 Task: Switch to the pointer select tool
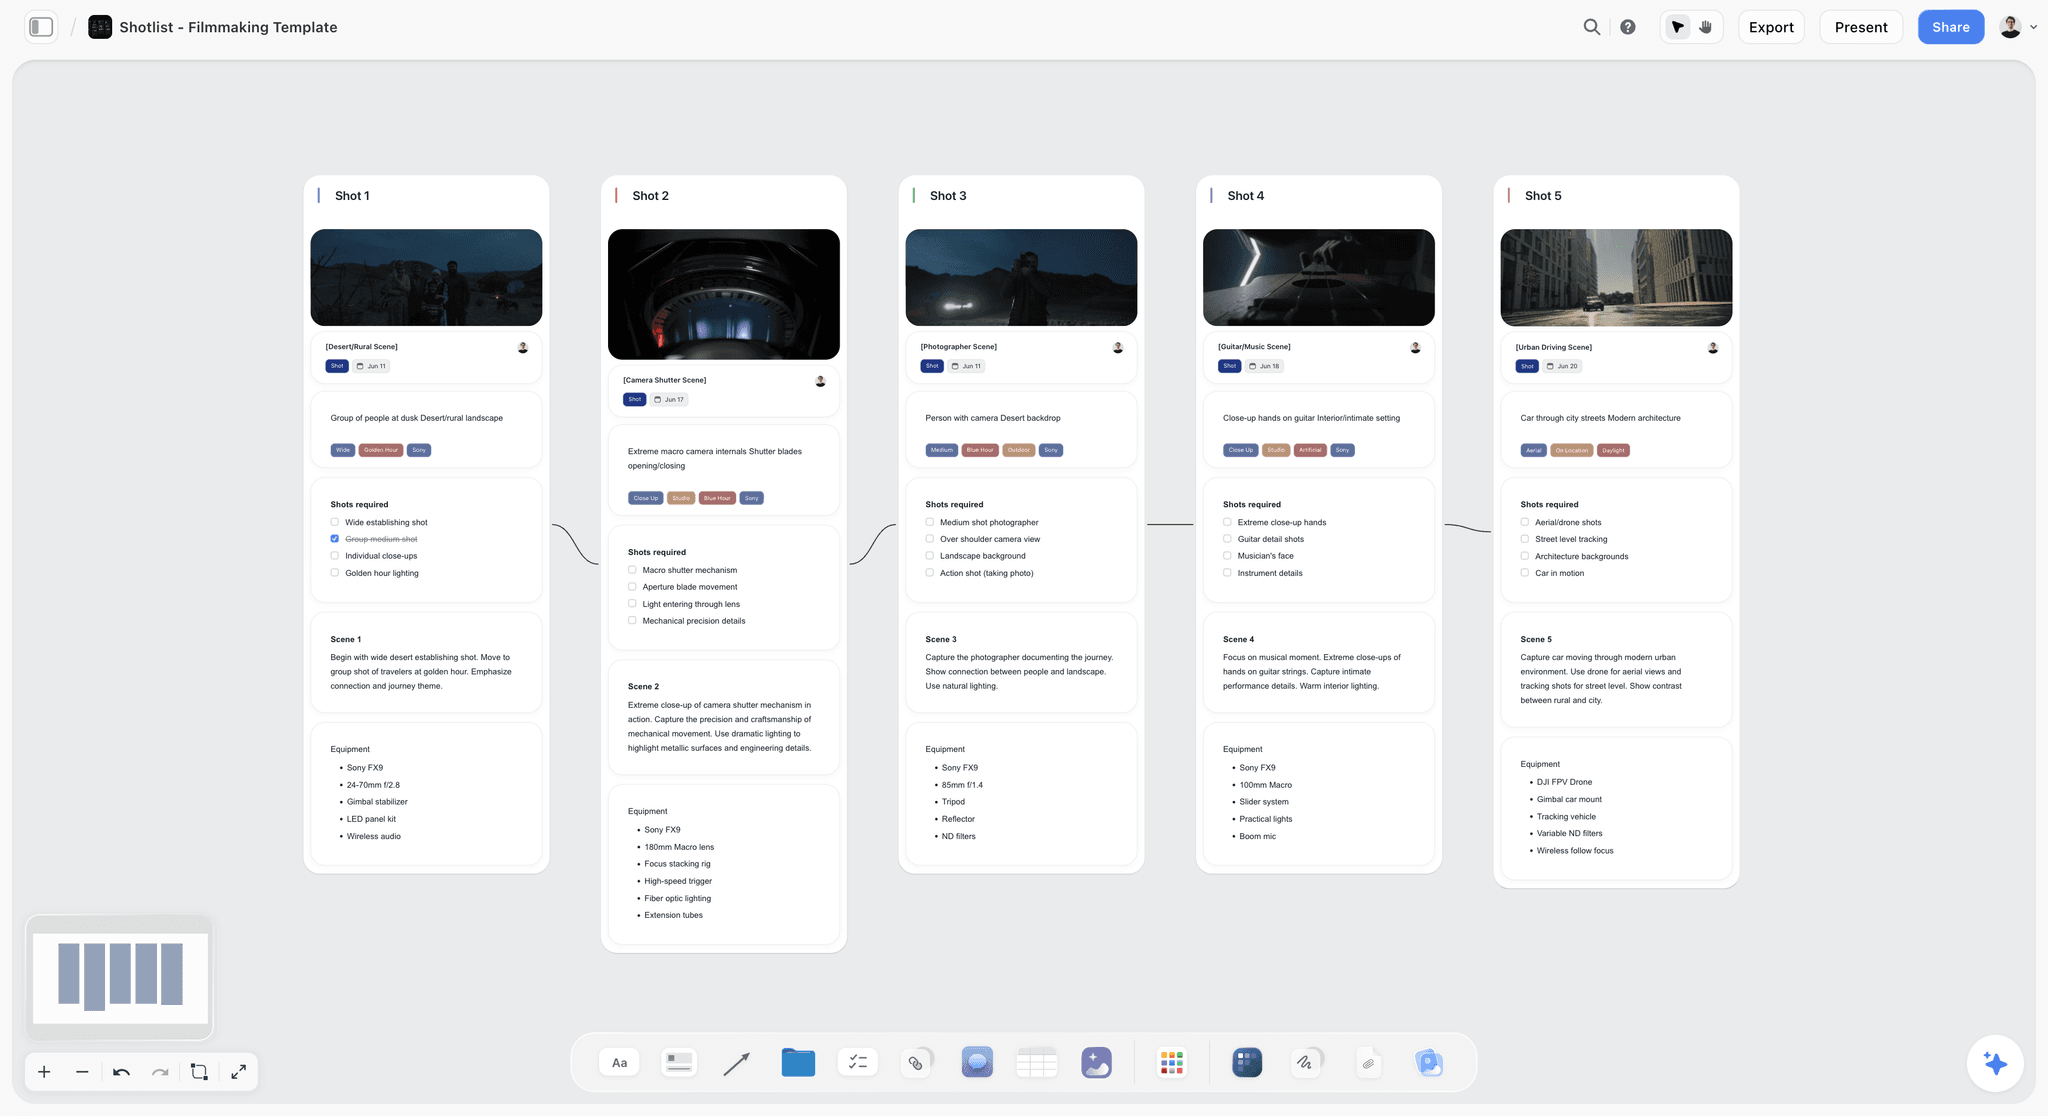point(1678,27)
